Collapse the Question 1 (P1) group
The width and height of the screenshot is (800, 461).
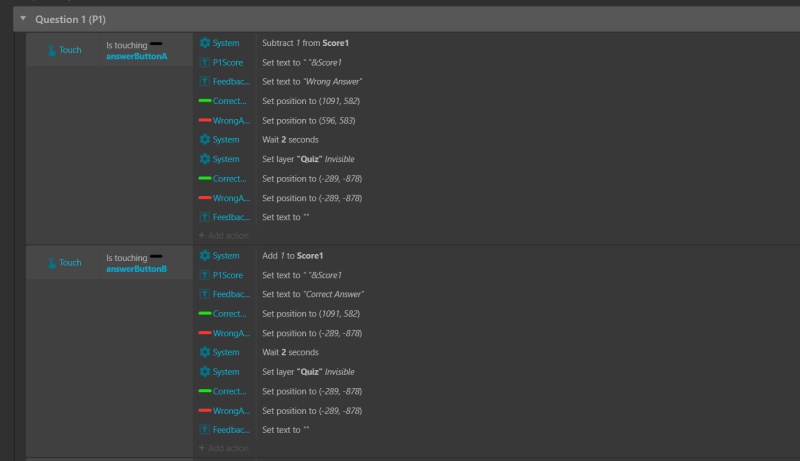coord(23,19)
